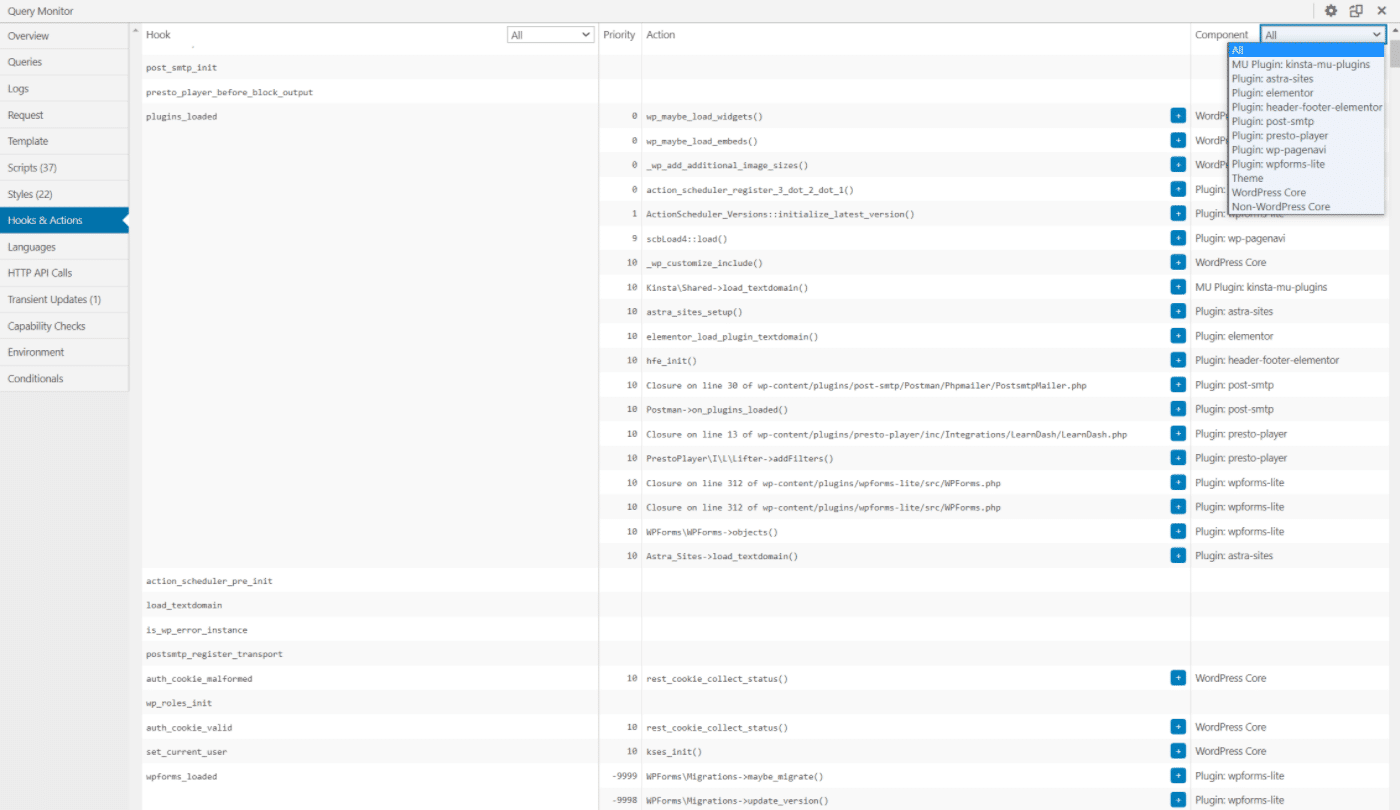Click plus icon next to hfe_init()
The width and height of the screenshot is (1400, 810).
click(x=1178, y=359)
